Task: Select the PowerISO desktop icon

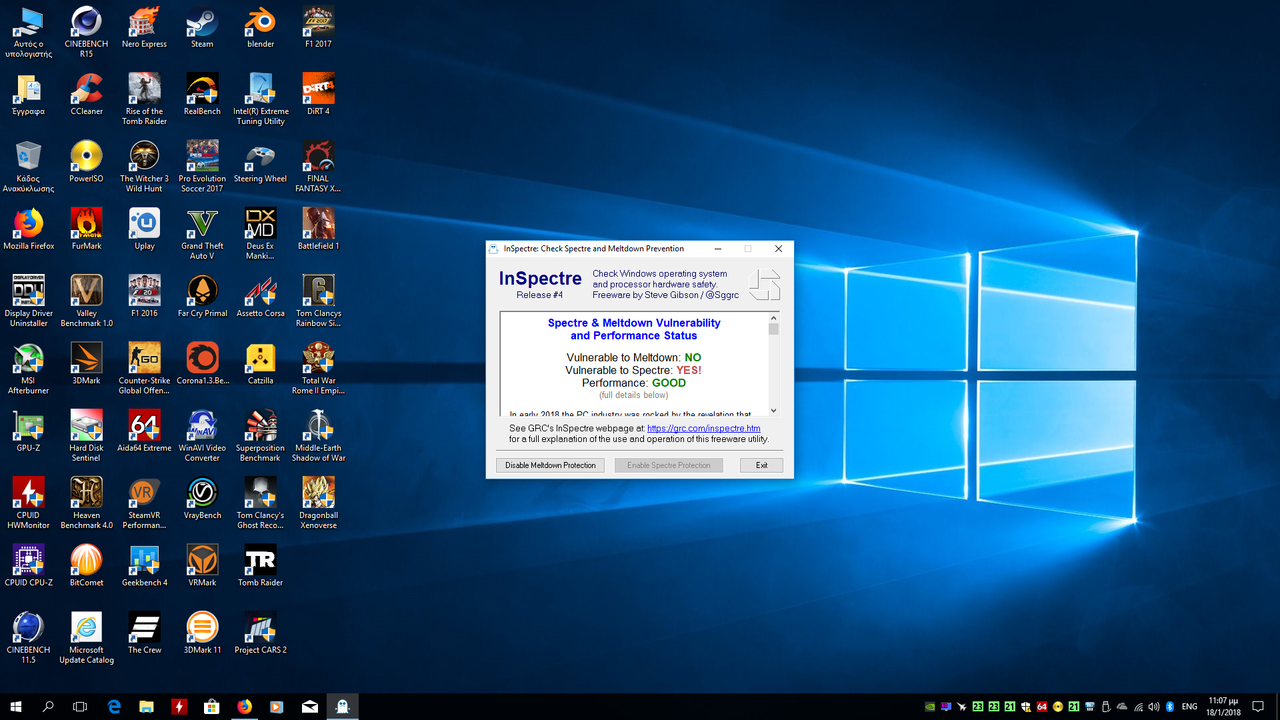Action: point(86,162)
